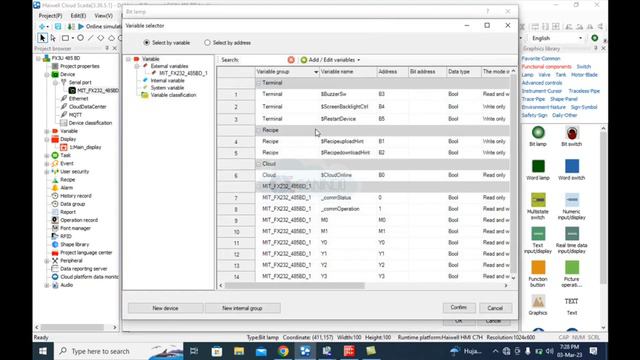
Task: Select the $ScreenBacklightCtrl variable row
Action: [x=363, y=107]
